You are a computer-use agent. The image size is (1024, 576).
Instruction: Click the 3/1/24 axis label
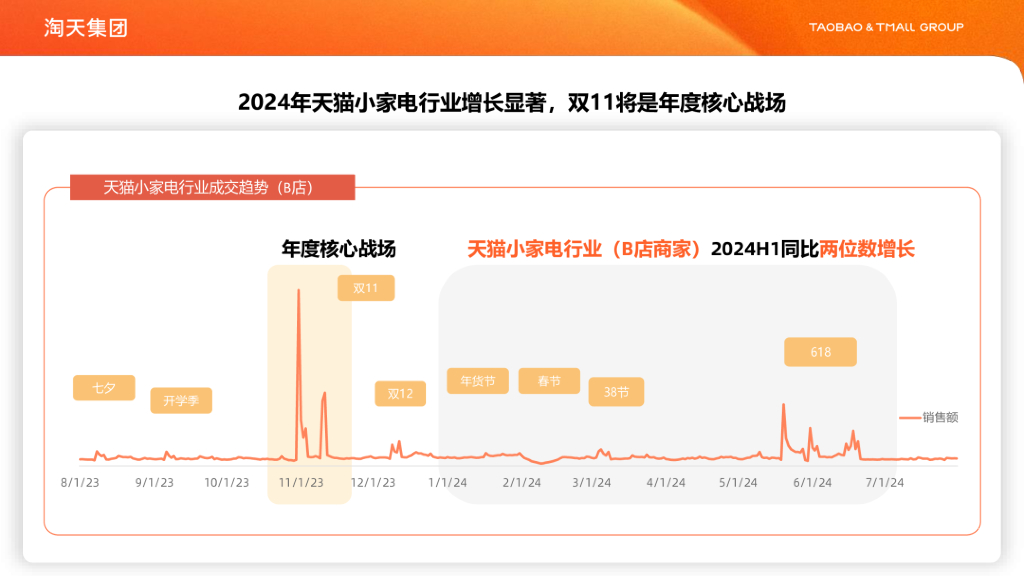tap(592, 483)
